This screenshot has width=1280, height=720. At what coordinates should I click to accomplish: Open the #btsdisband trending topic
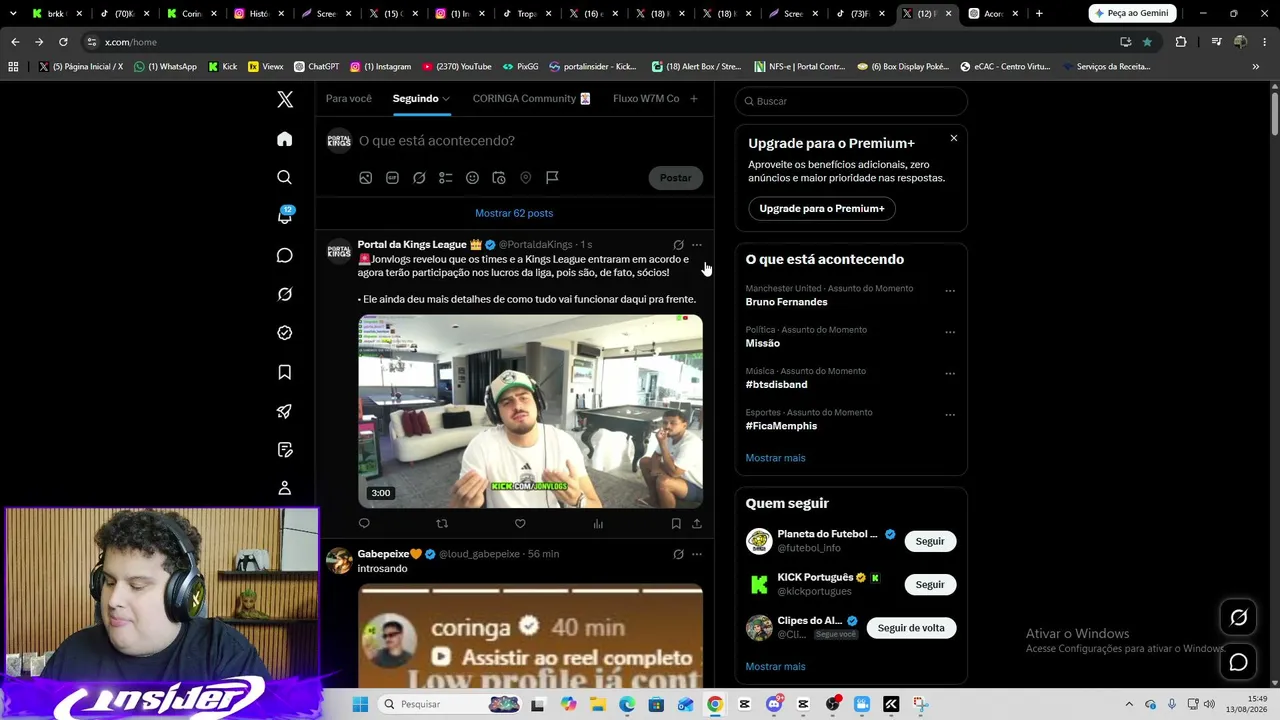(x=776, y=385)
